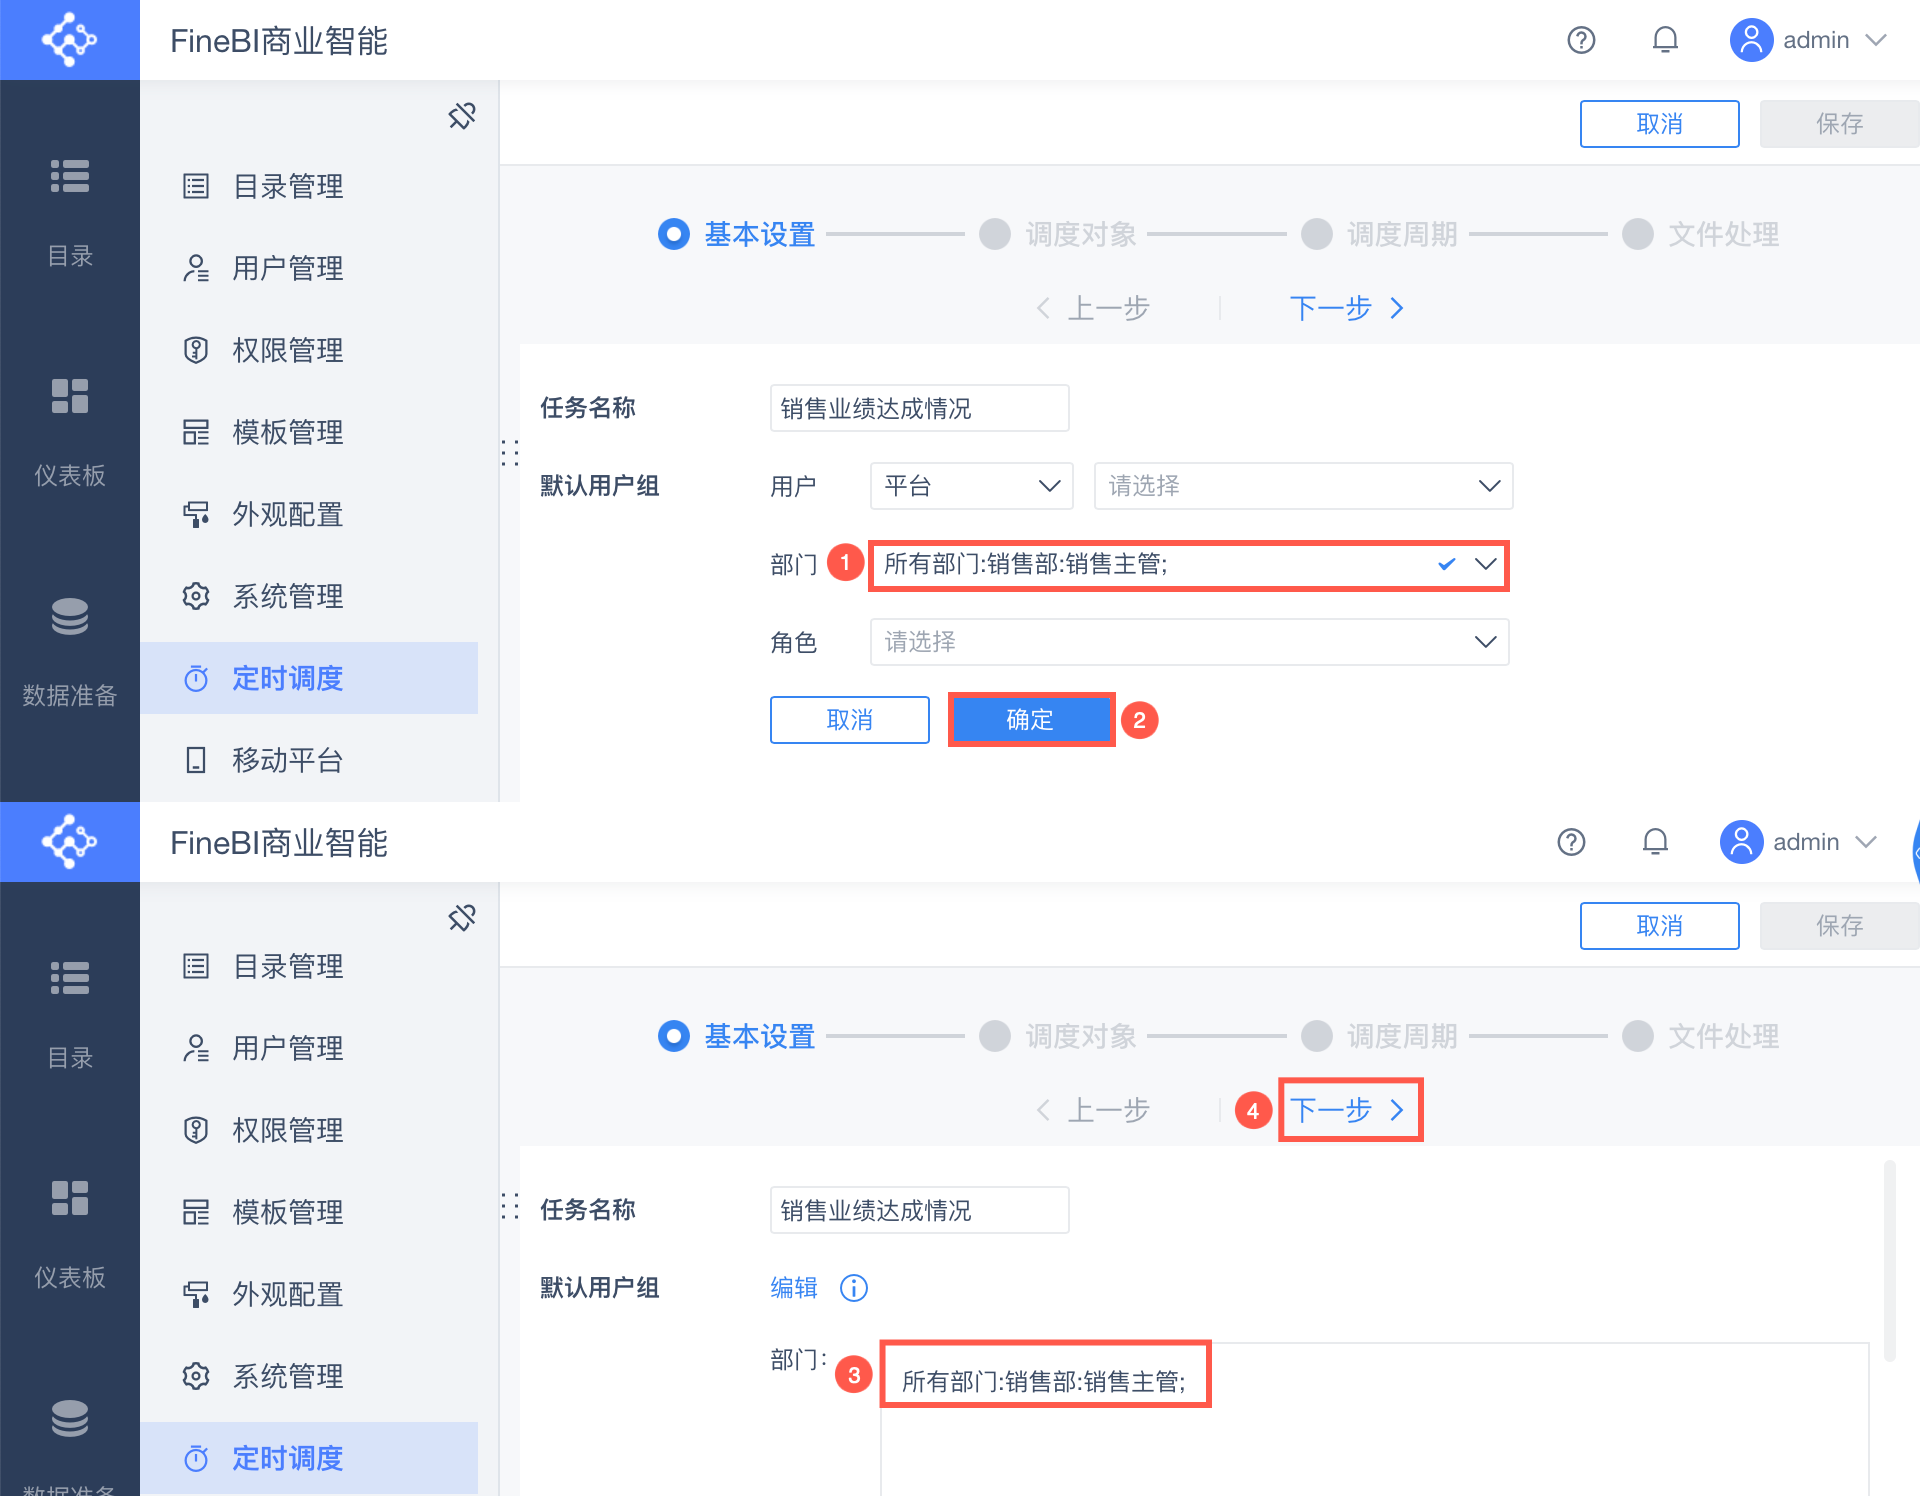
Task: Click info icon beside 编辑 link
Action: (x=854, y=1288)
